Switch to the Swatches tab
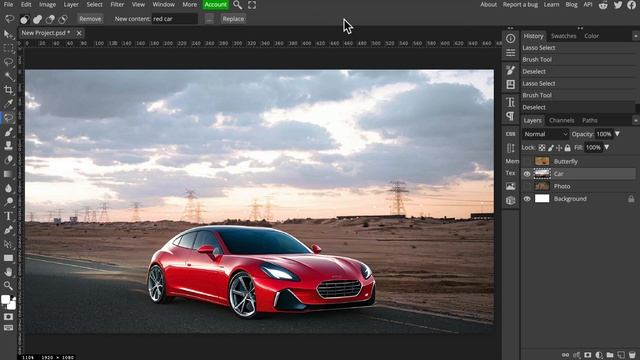 point(564,36)
